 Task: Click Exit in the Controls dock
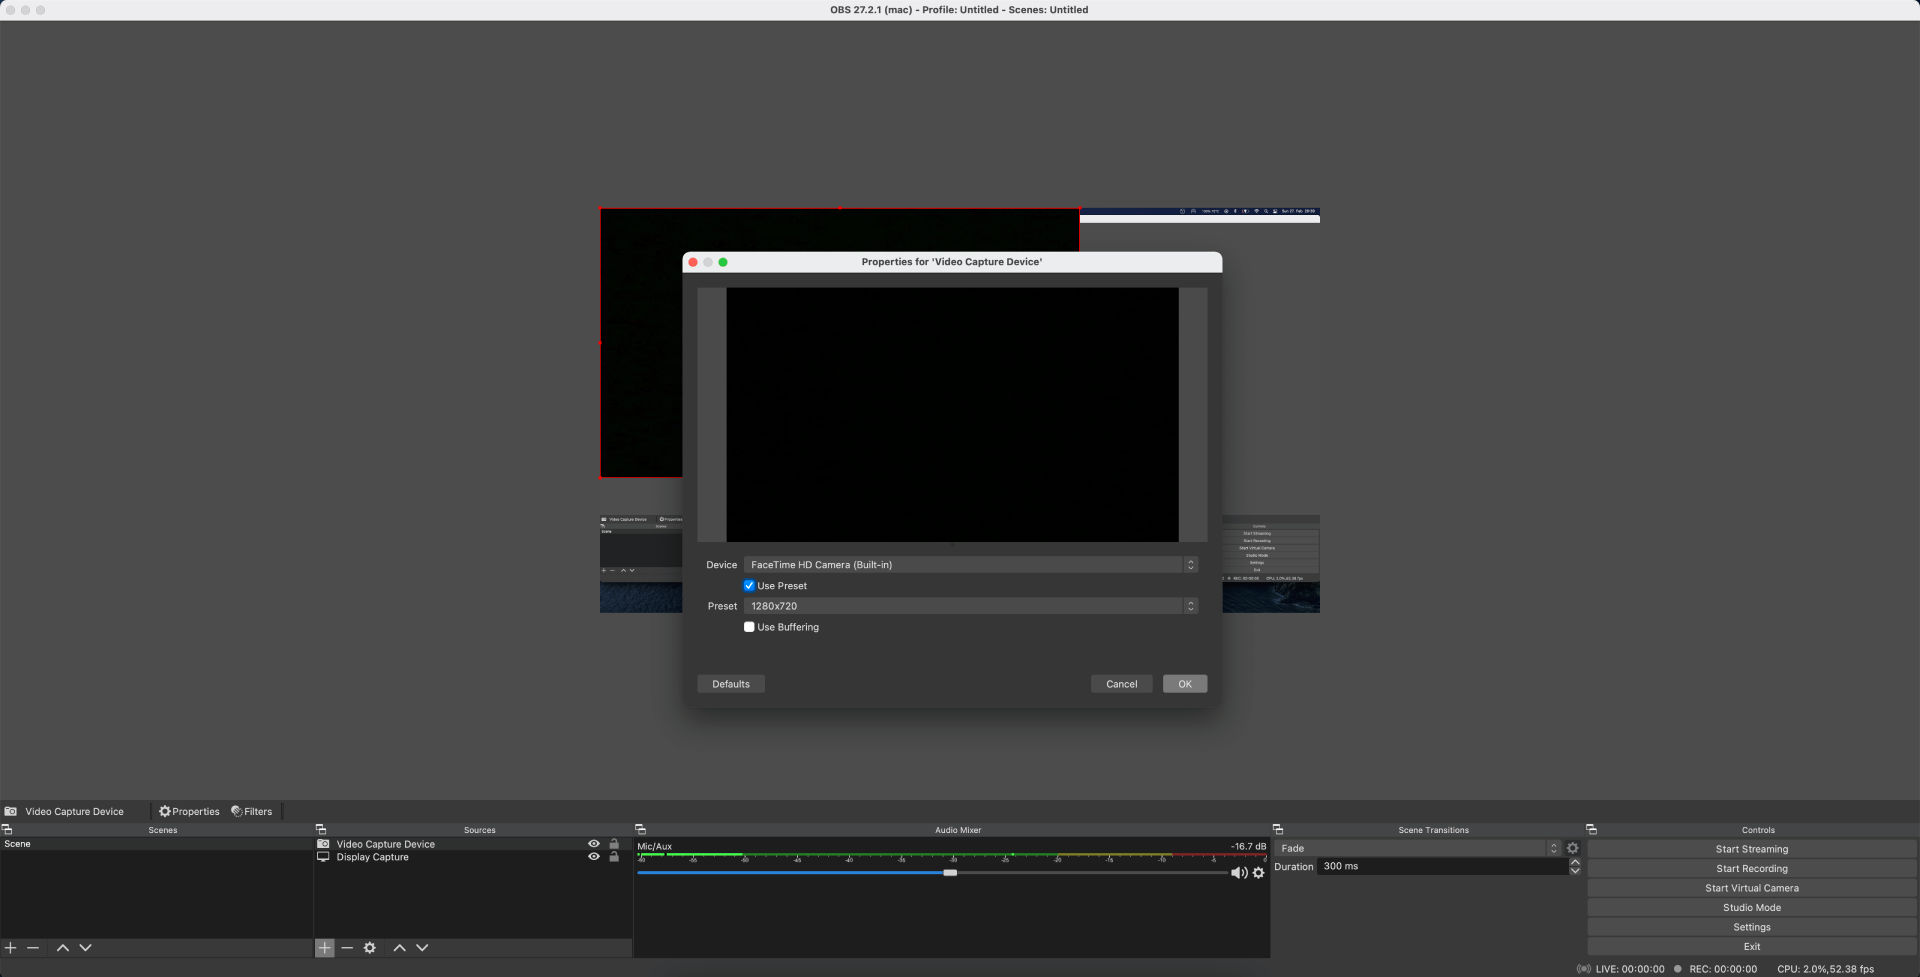1752,946
